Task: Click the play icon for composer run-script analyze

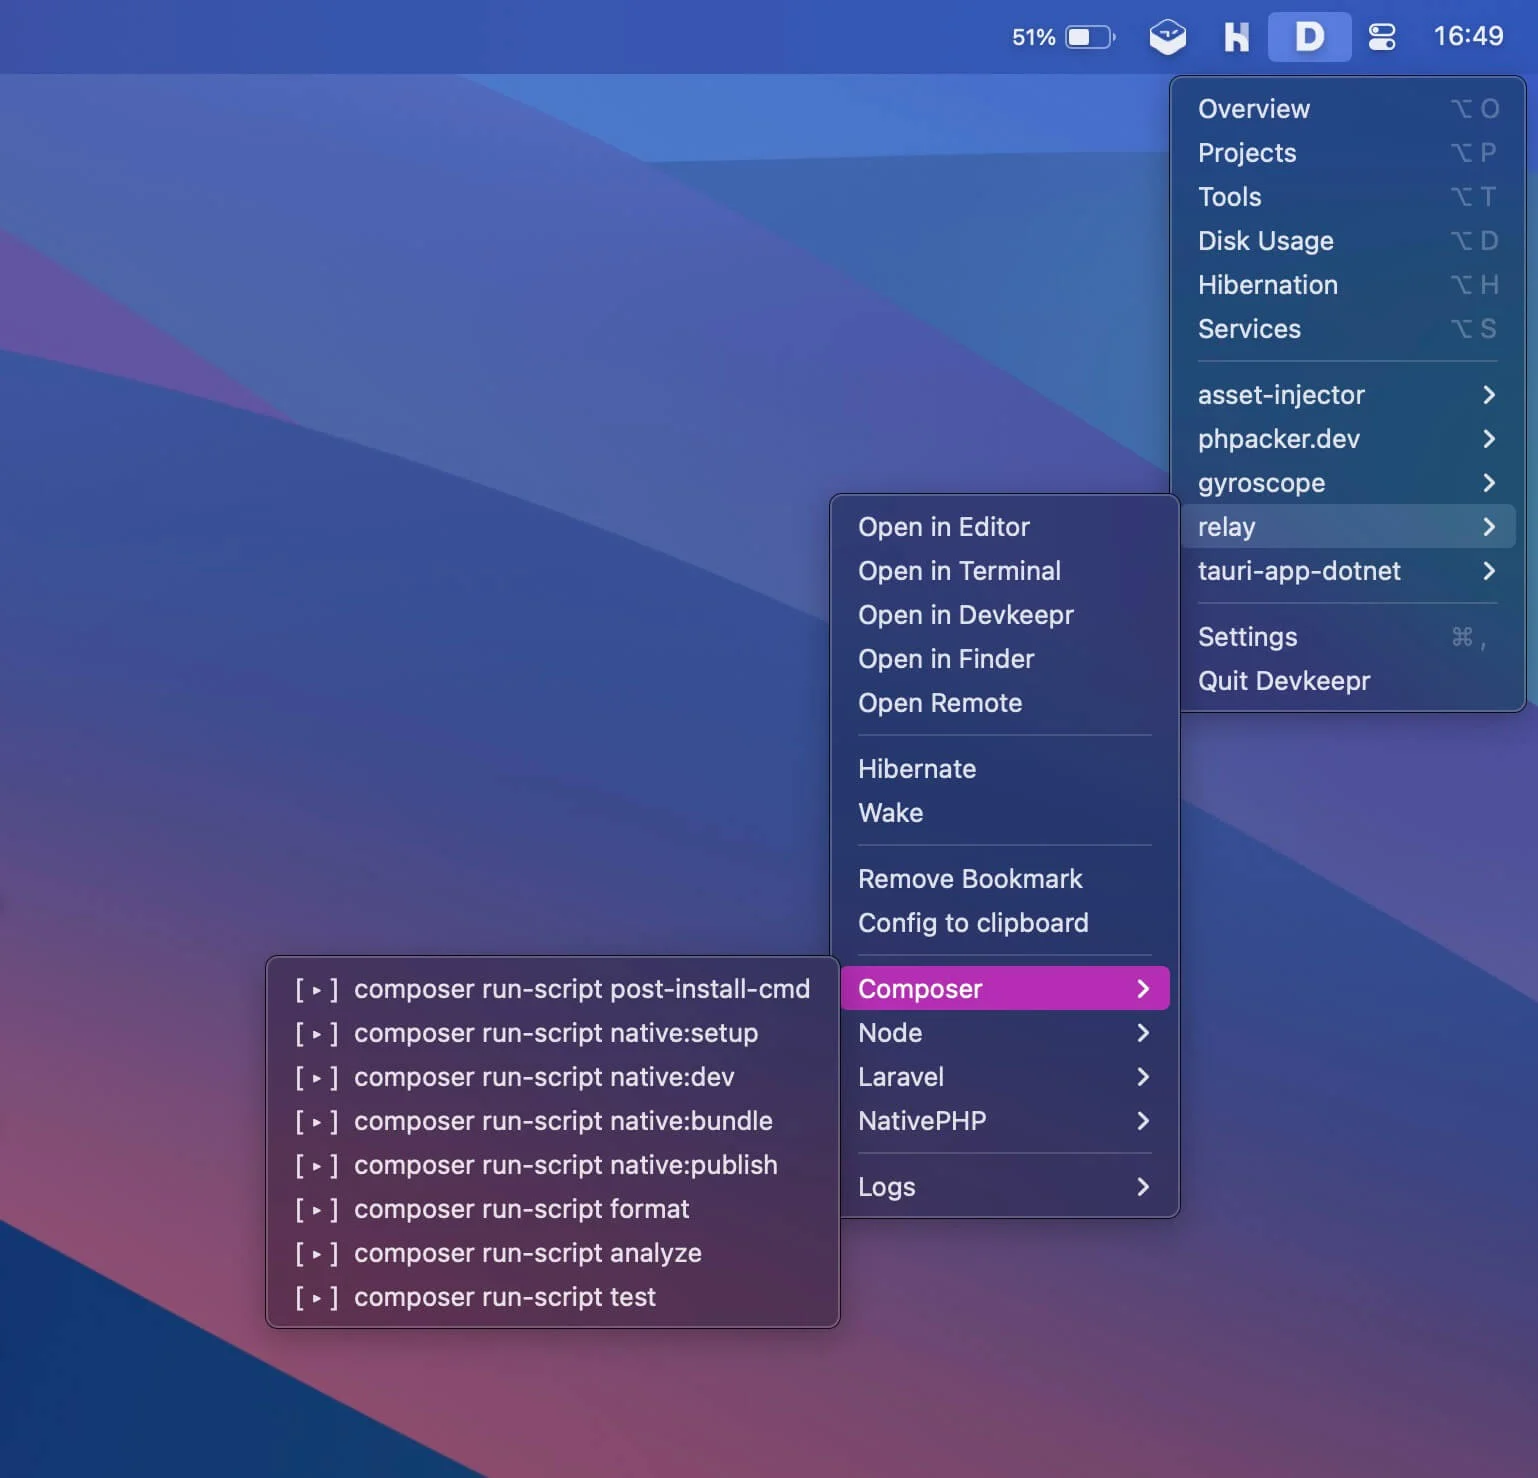Action: pyautogui.click(x=318, y=1253)
